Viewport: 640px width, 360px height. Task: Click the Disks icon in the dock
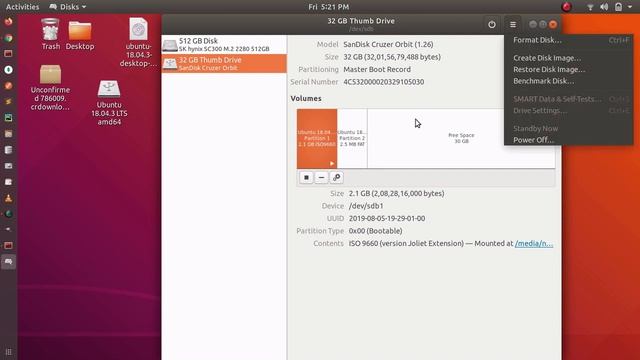pyautogui.click(x=8, y=262)
